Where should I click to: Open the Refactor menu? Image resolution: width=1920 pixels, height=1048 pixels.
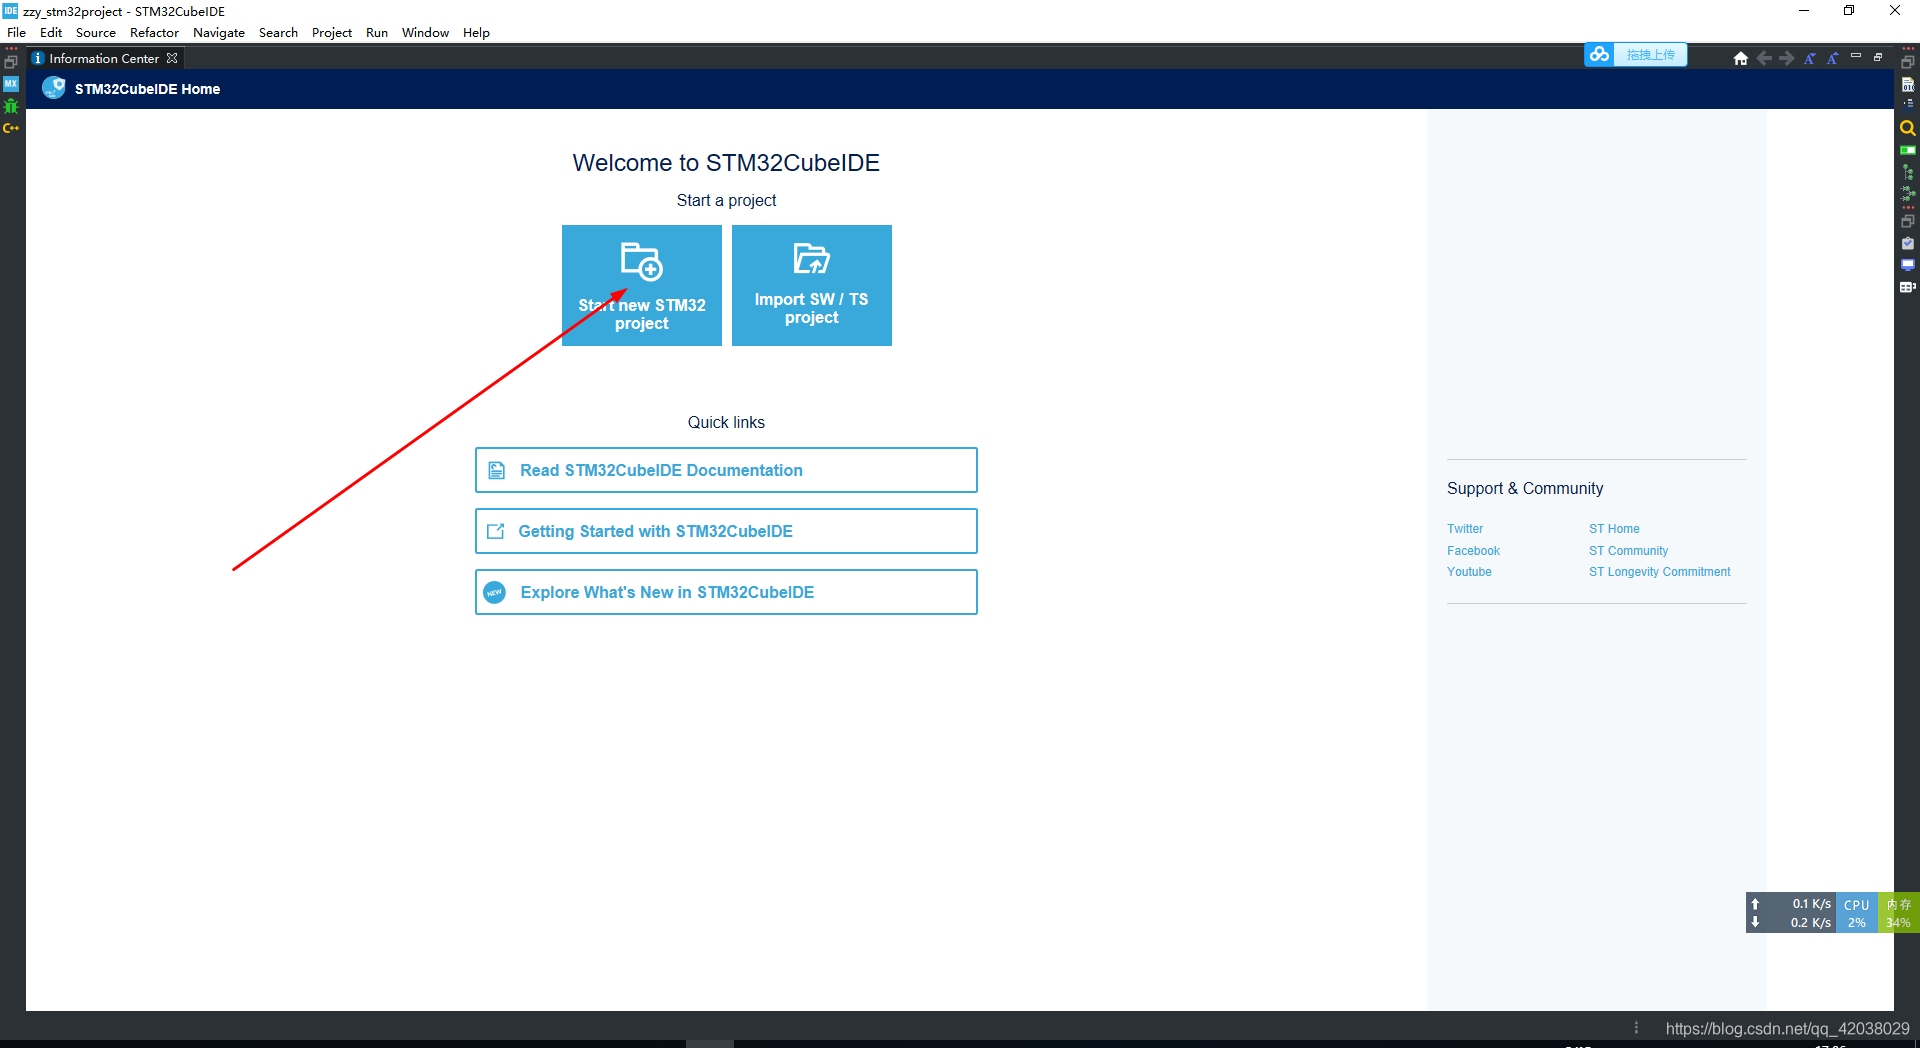click(x=154, y=32)
